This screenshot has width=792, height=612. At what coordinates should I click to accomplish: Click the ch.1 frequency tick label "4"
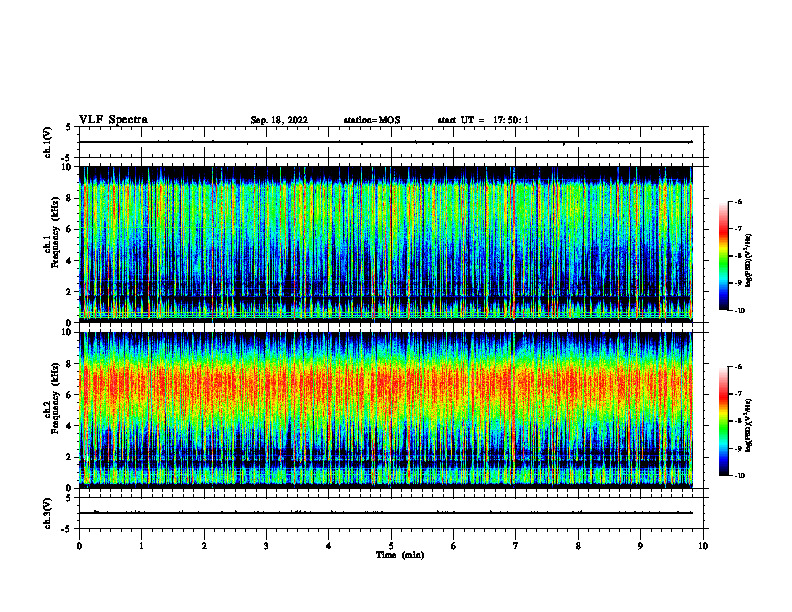click(70, 261)
